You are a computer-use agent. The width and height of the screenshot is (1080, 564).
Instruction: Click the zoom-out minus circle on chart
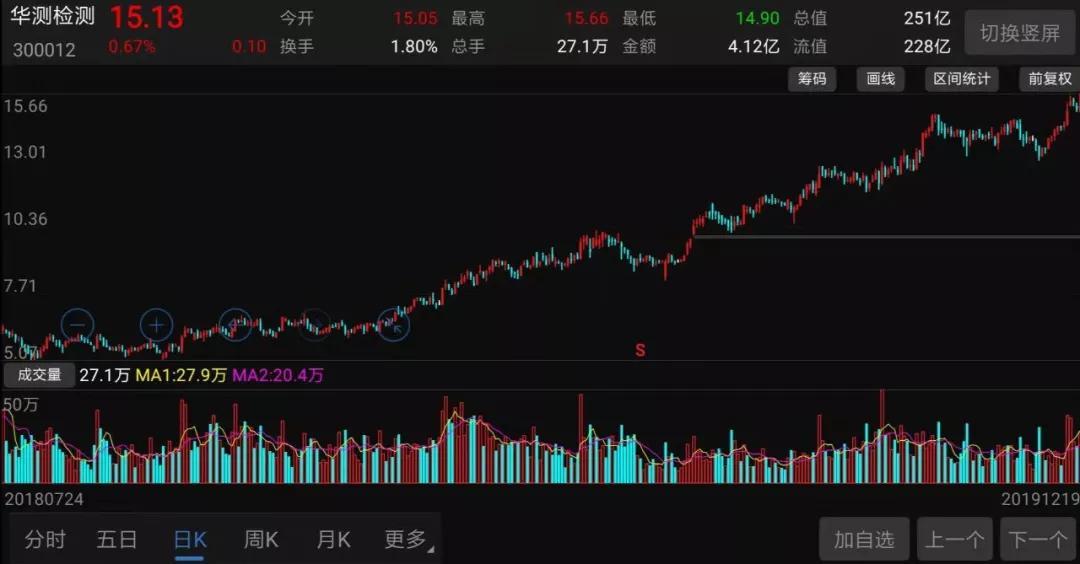78,324
